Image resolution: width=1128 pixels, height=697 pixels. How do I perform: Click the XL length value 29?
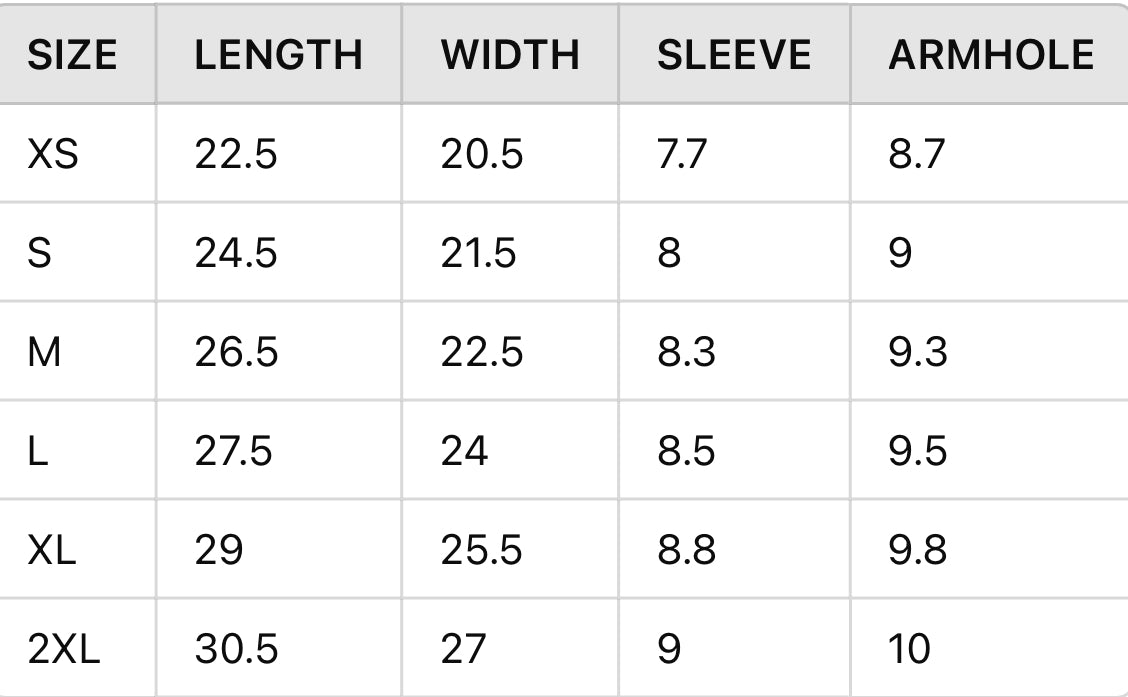(x=218, y=550)
